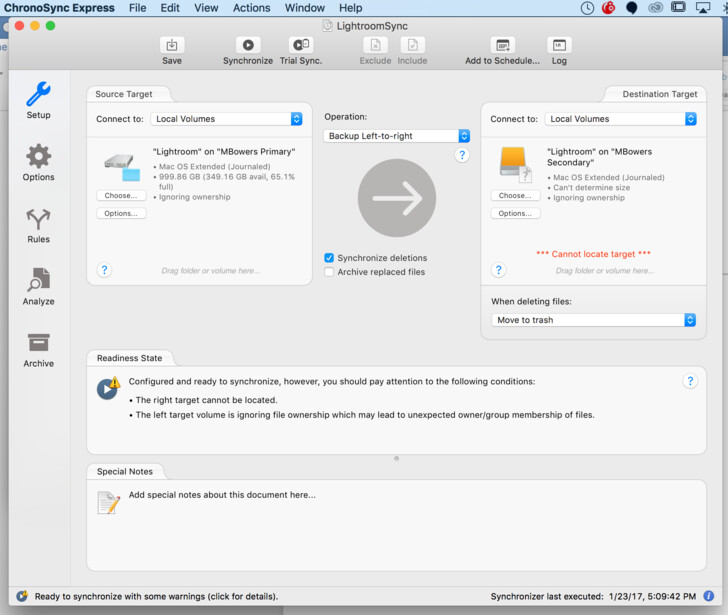Image resolution: width=728 pixels, height=615 pixels.
Task: Click Choose... button for destination target
Action: [x=515, y=195]
